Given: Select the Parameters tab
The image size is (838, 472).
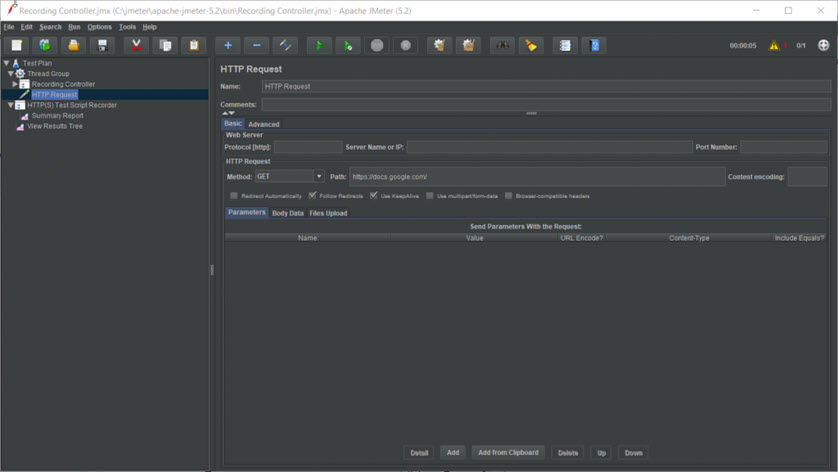Looking at the screenshot, I should (x=246, y=212).
